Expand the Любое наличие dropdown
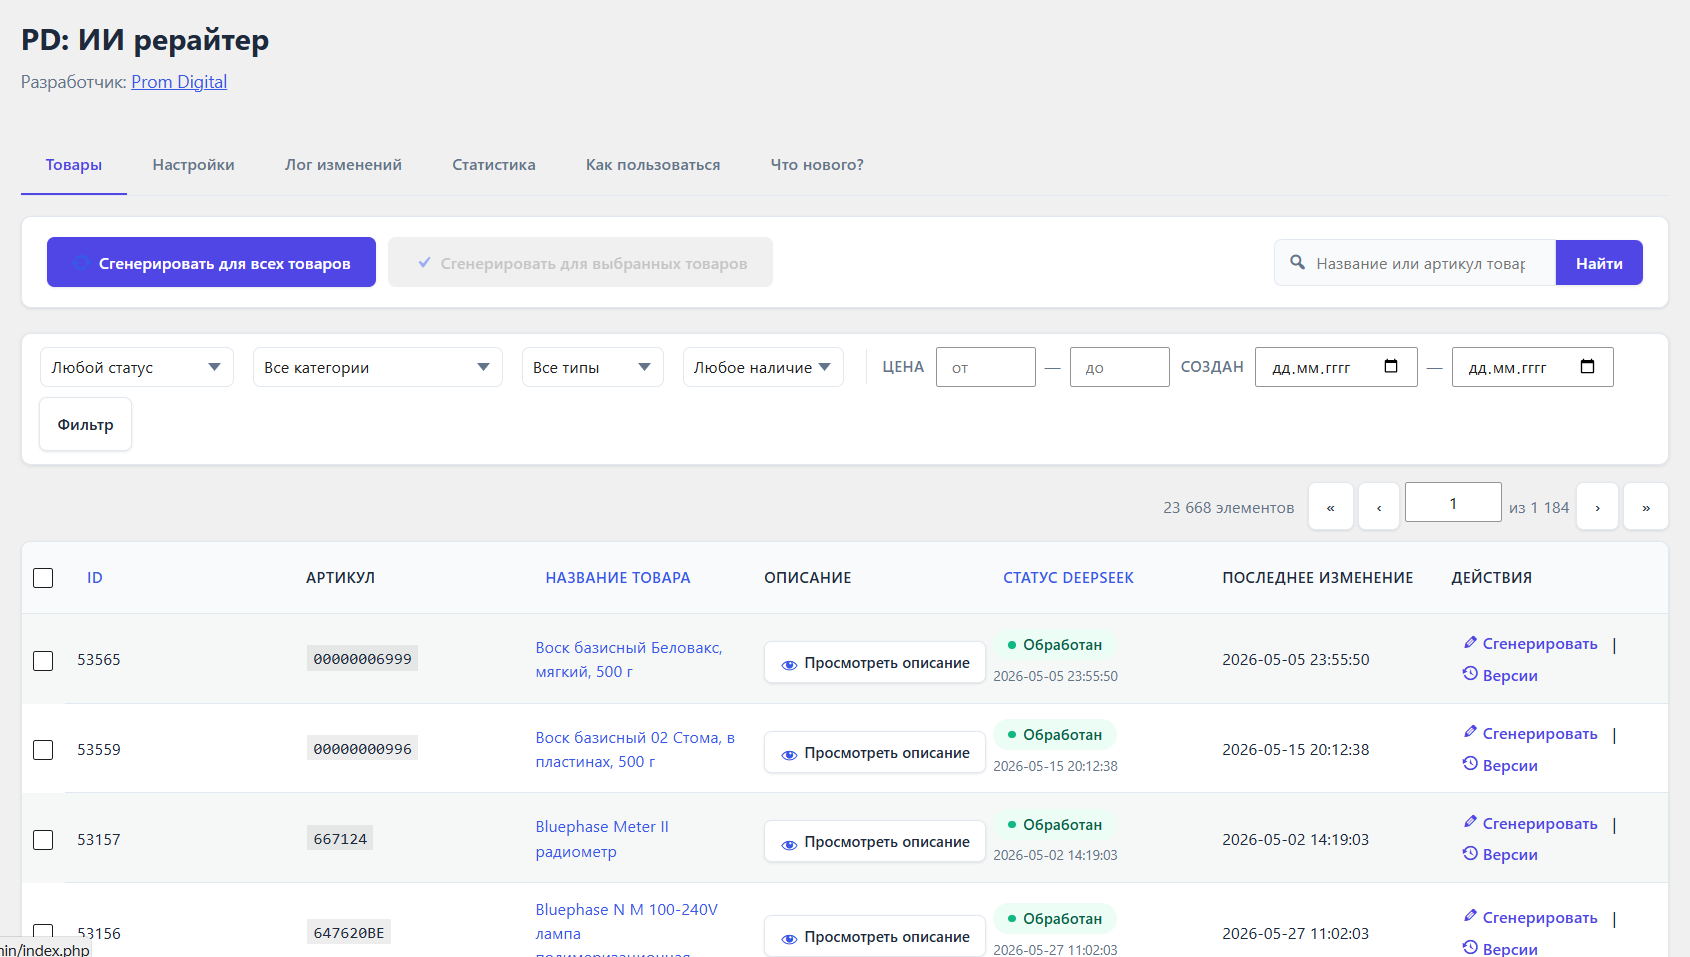The image size is (1690, 957). click(x=763, y=367)
